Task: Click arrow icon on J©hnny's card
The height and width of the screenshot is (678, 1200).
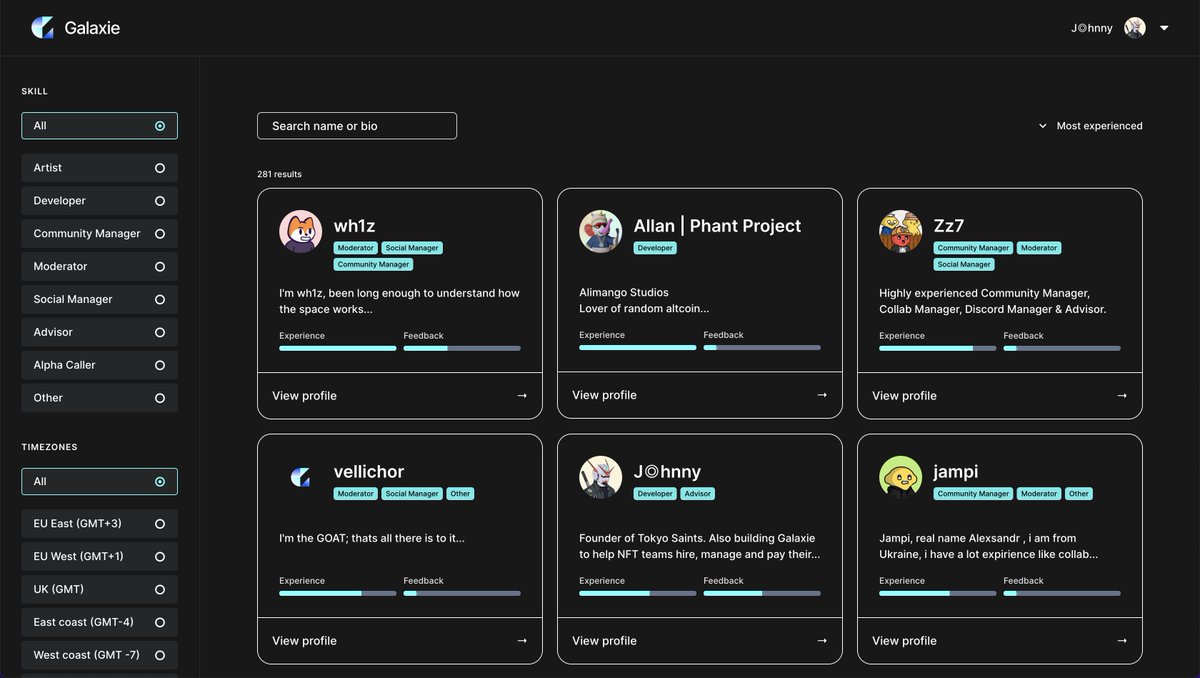Action: coord(822,641)
